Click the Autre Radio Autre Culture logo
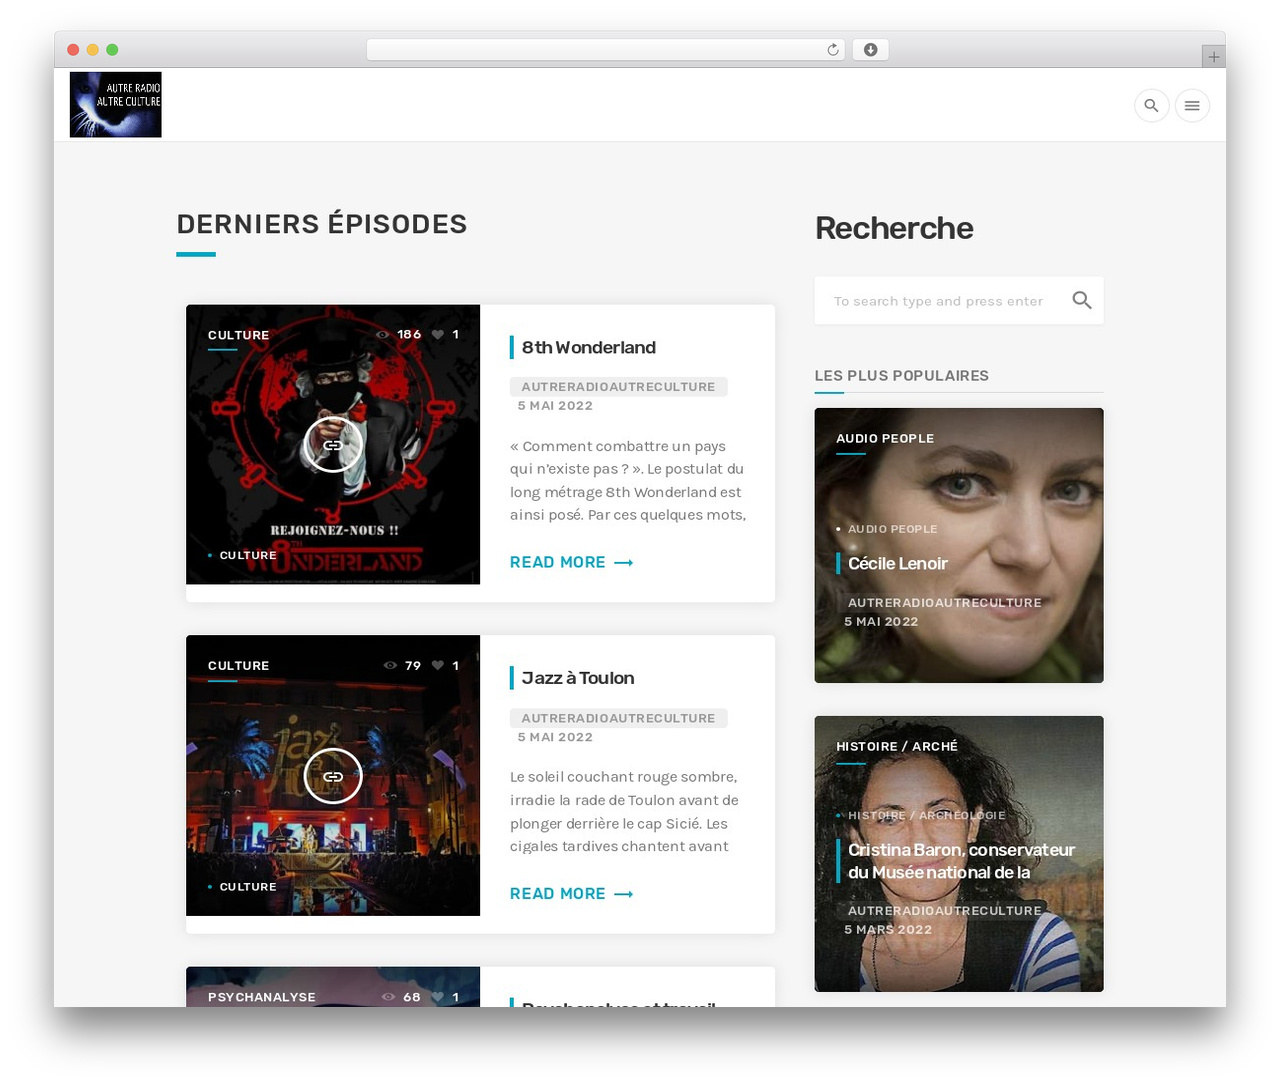This screenshot has width=1280, height=1084. point(116,104)
